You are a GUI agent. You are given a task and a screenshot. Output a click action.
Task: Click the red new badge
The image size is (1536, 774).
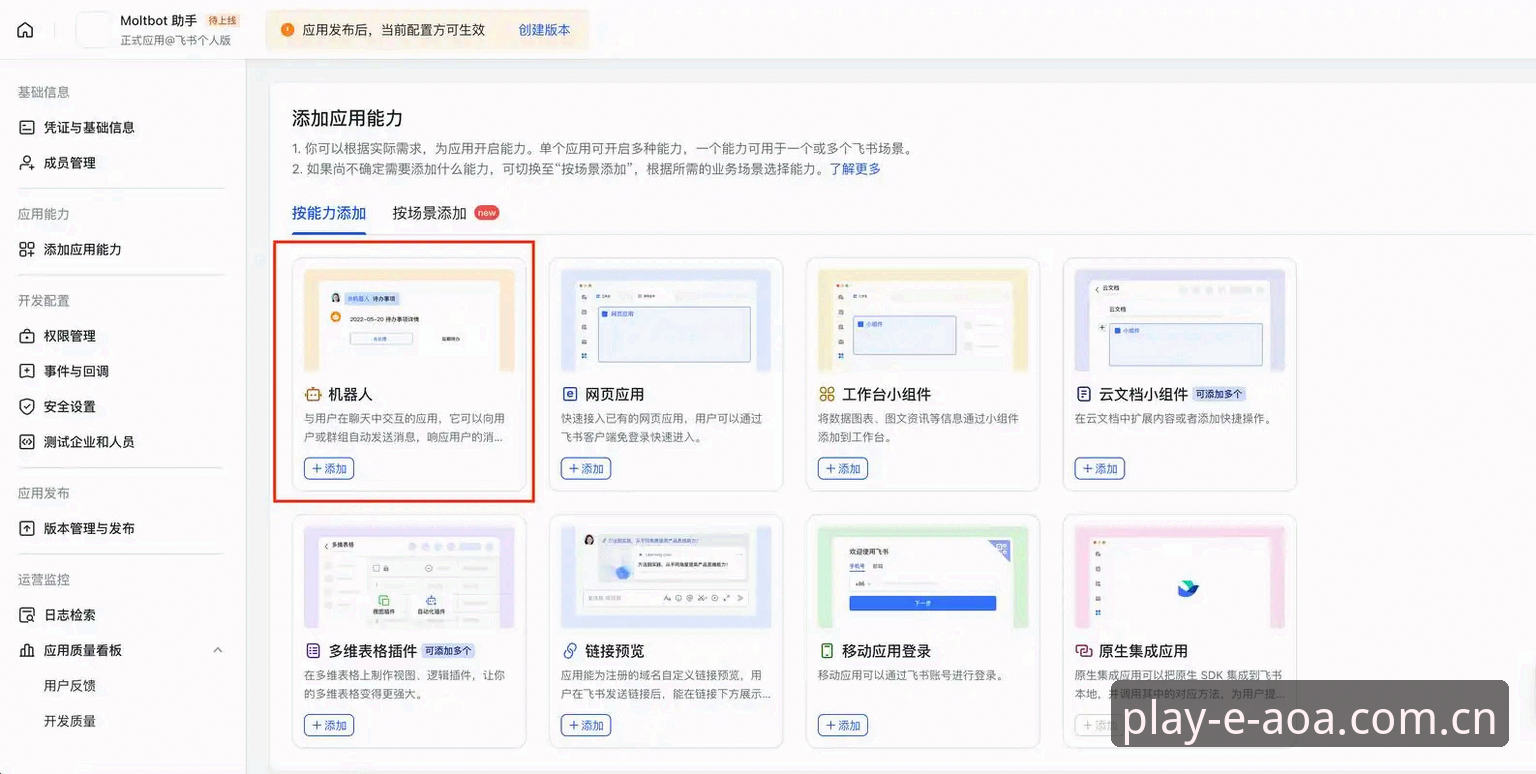[x=486, y=213]
